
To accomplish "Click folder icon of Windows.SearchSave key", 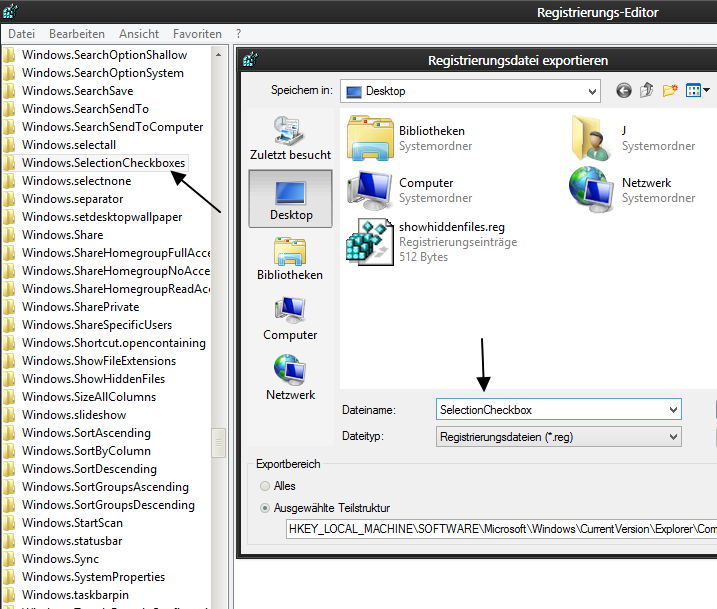I will click(x=9, y=91).
